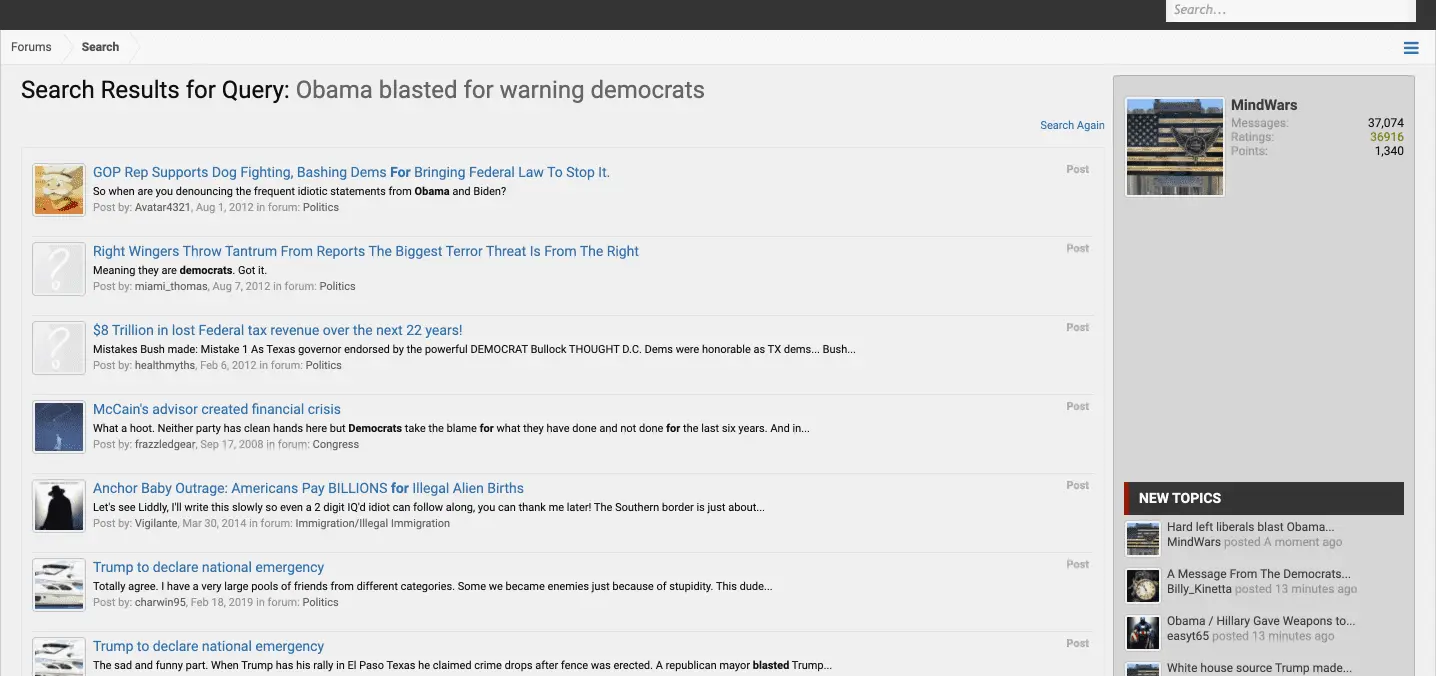
Task: Focus the top search input box
Action: [x=1290, y=10]
